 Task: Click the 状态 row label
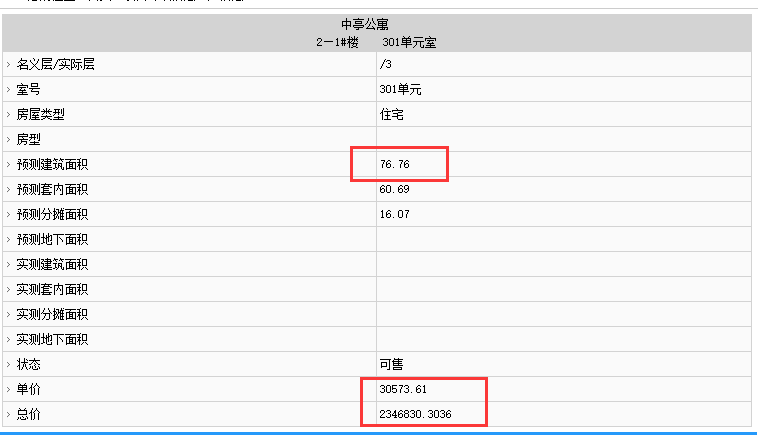(29, 364)
